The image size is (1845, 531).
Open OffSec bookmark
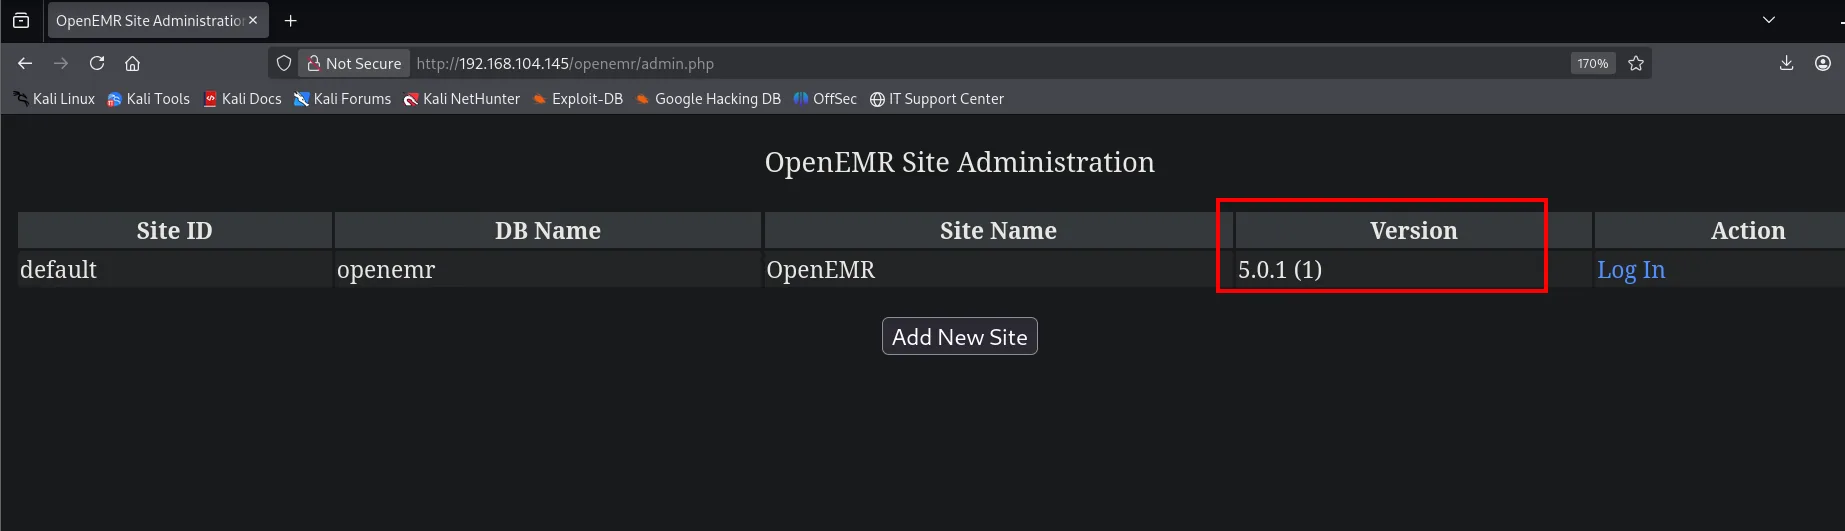click(x=825, y=99)
